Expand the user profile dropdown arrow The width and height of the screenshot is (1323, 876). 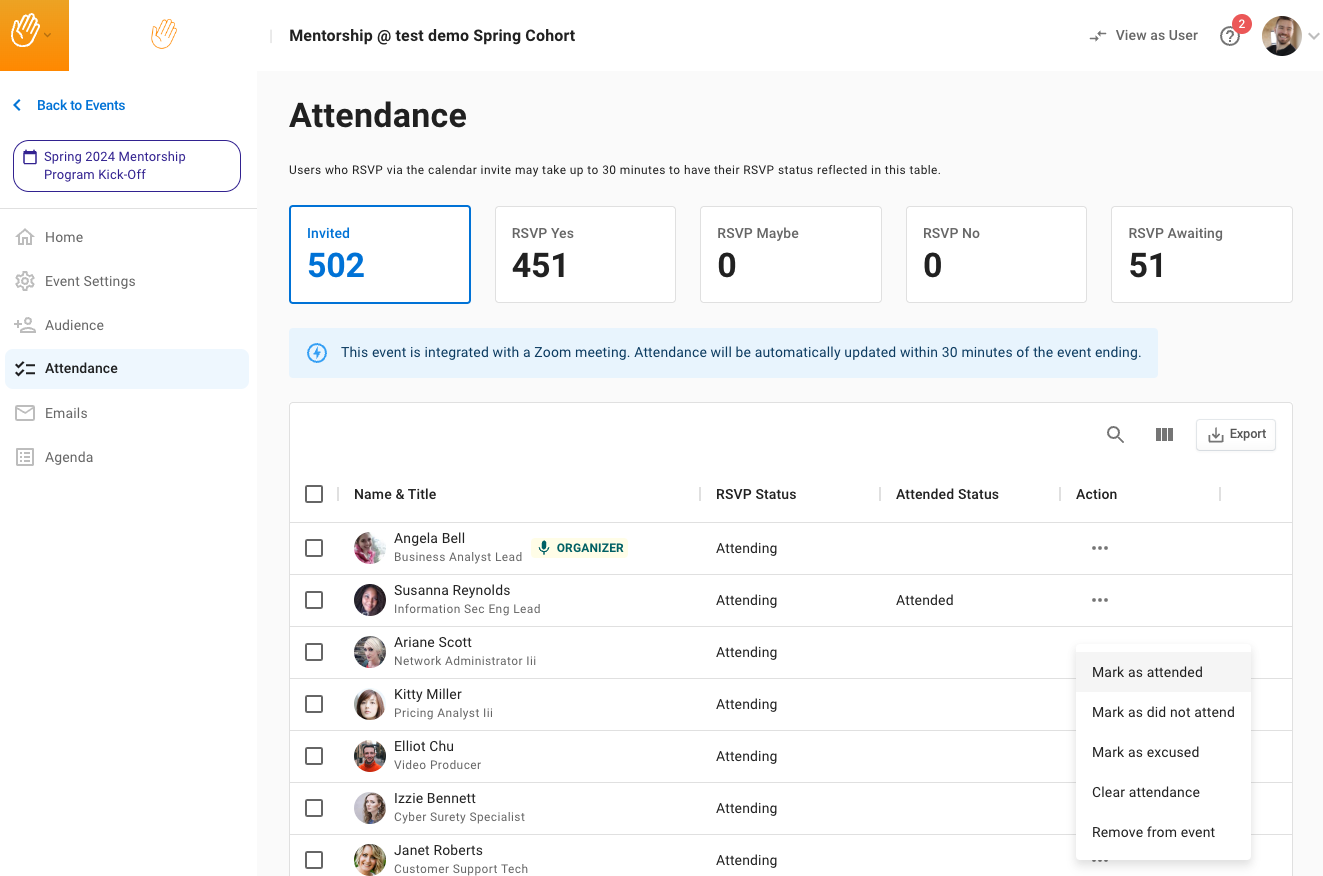tap(1314, 36)
